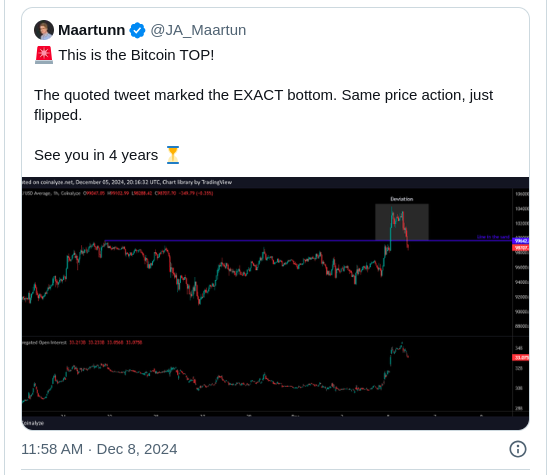The width and height of the screenshot is (555, 475).
Task: Click the blue verified checkmark badge
Action: pos(137,30)
